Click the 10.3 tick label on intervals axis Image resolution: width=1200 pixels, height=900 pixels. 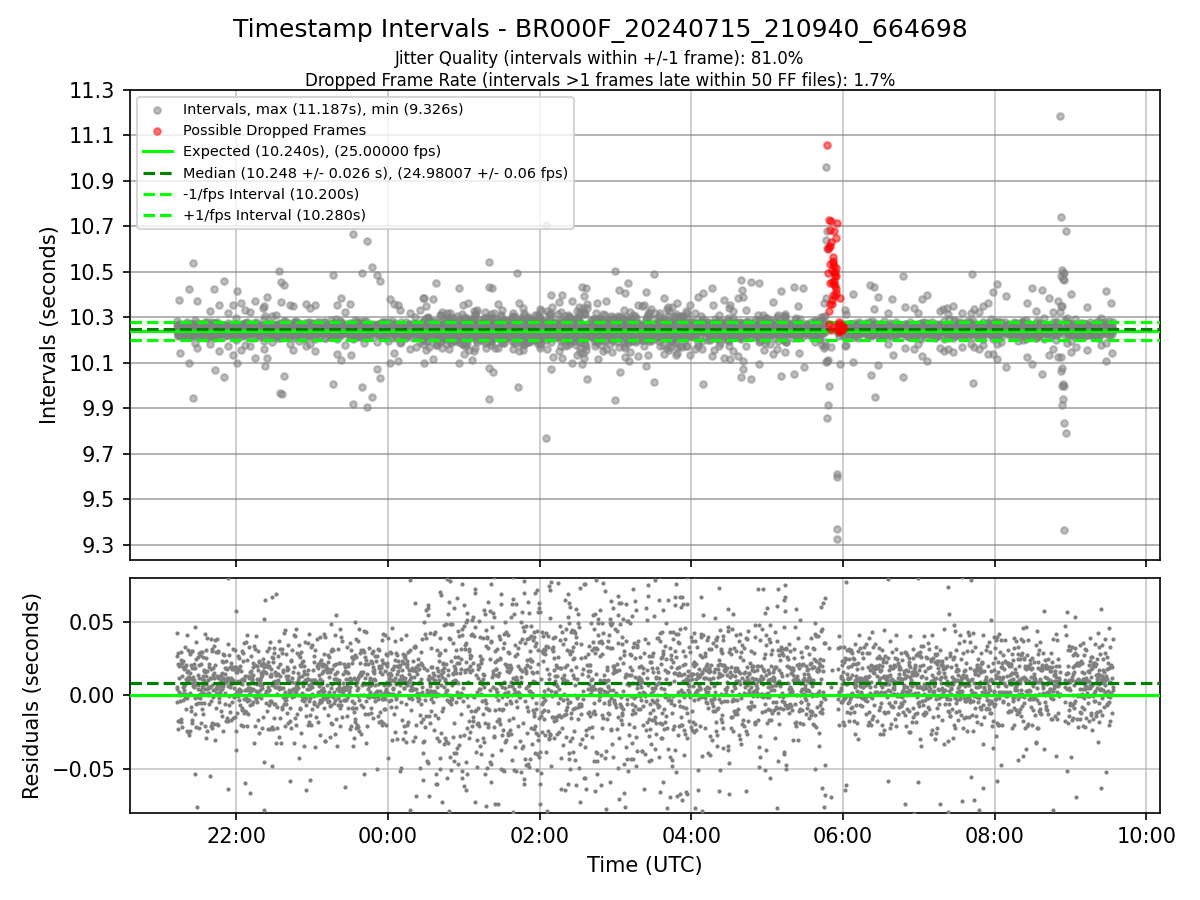92,318
